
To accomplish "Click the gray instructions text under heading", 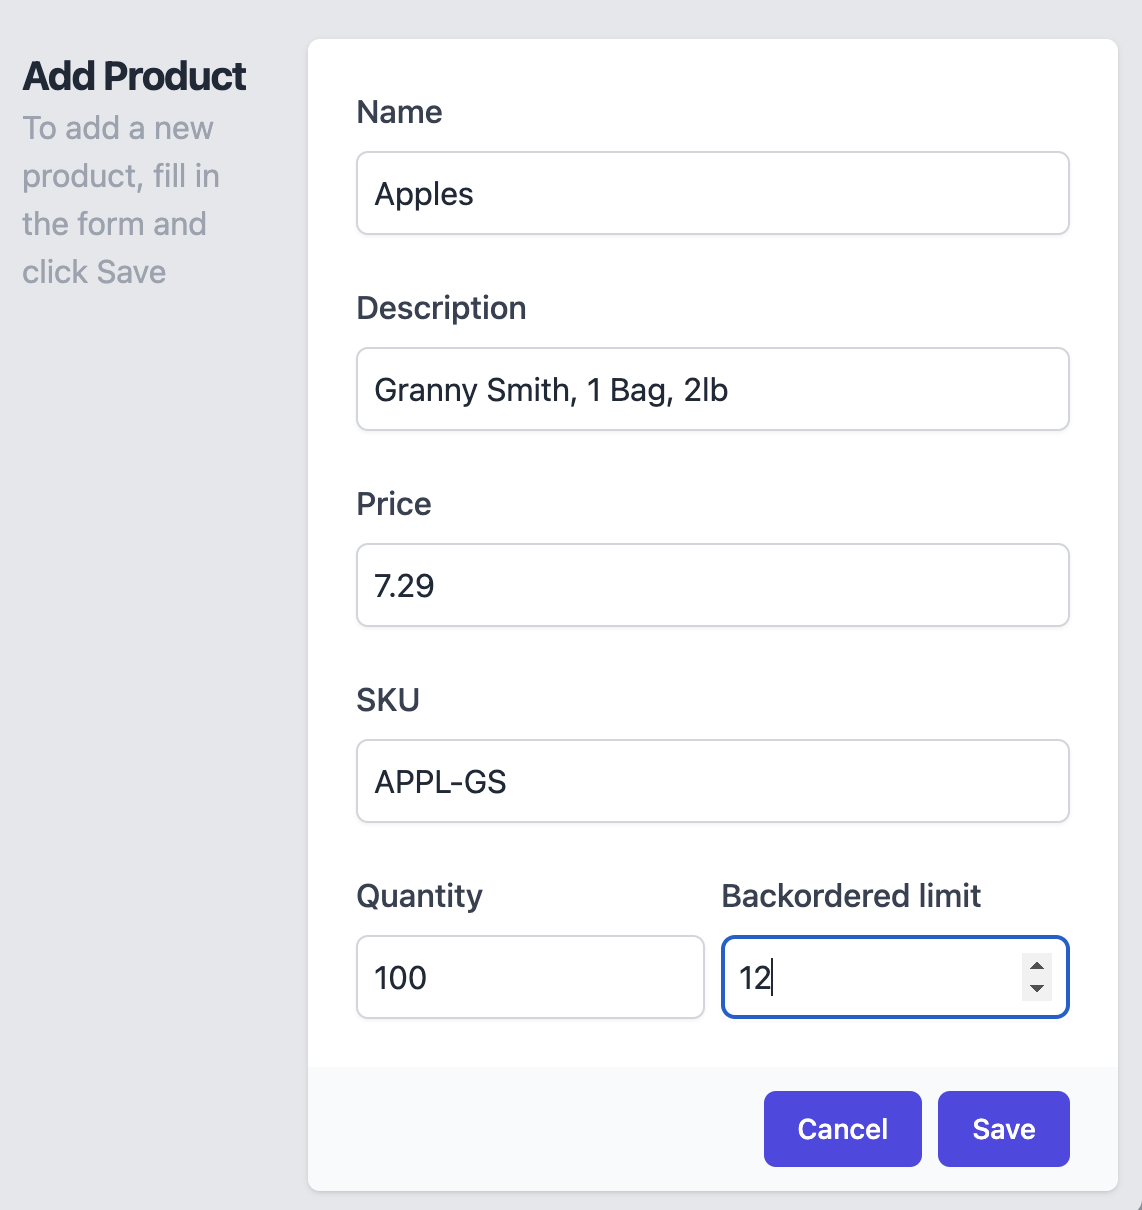I will click(x=121, y=200).
